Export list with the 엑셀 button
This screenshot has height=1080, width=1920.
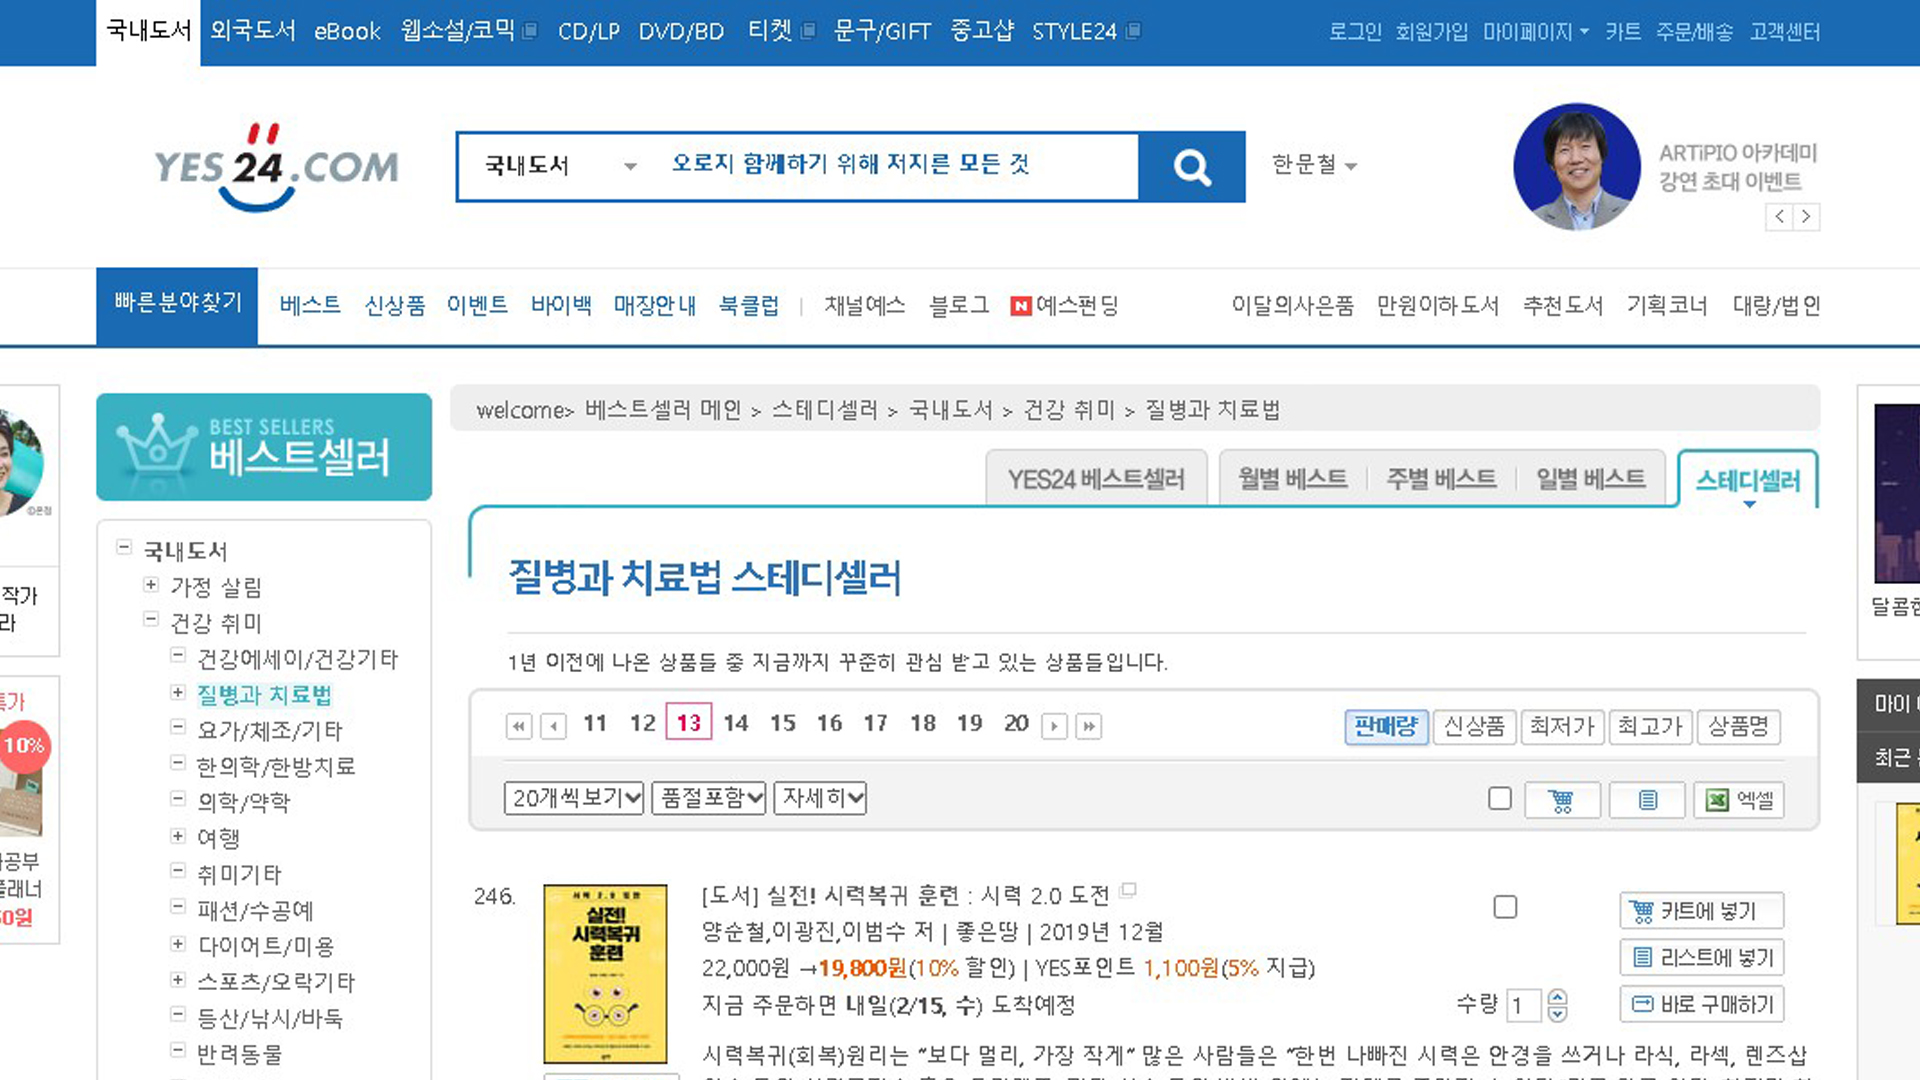1739,800
